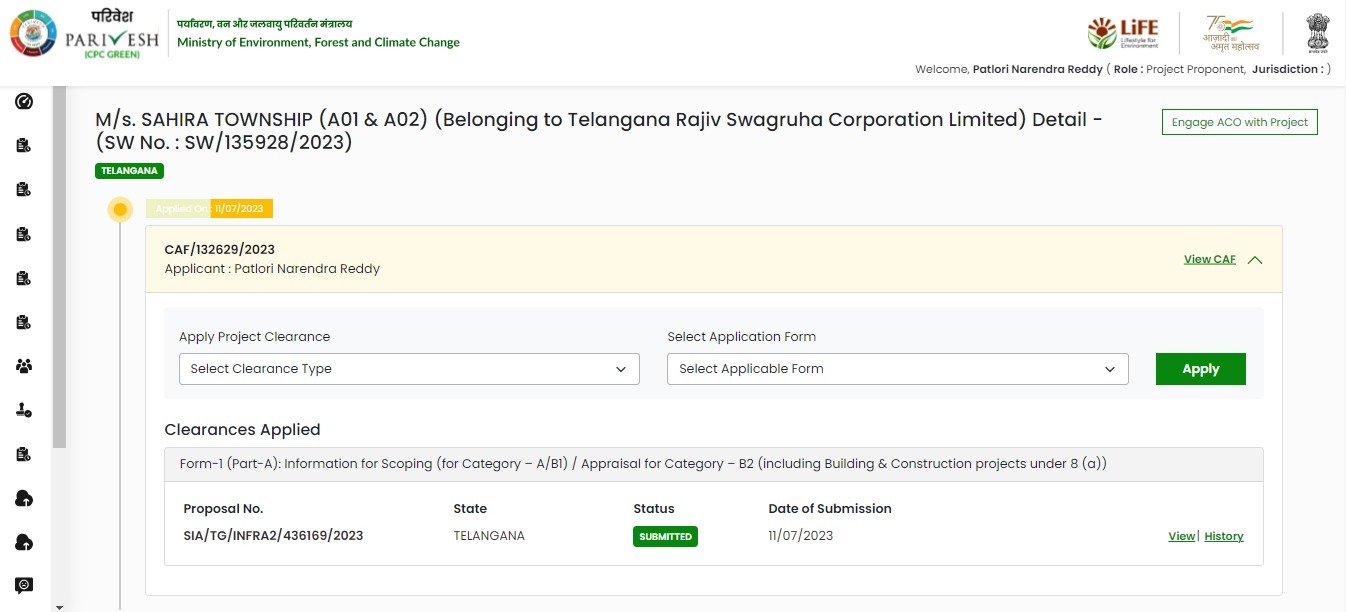
Task: Open View link for proposal SIA/TG/INFRA2/436169/2023
Action: point(1181,536)
